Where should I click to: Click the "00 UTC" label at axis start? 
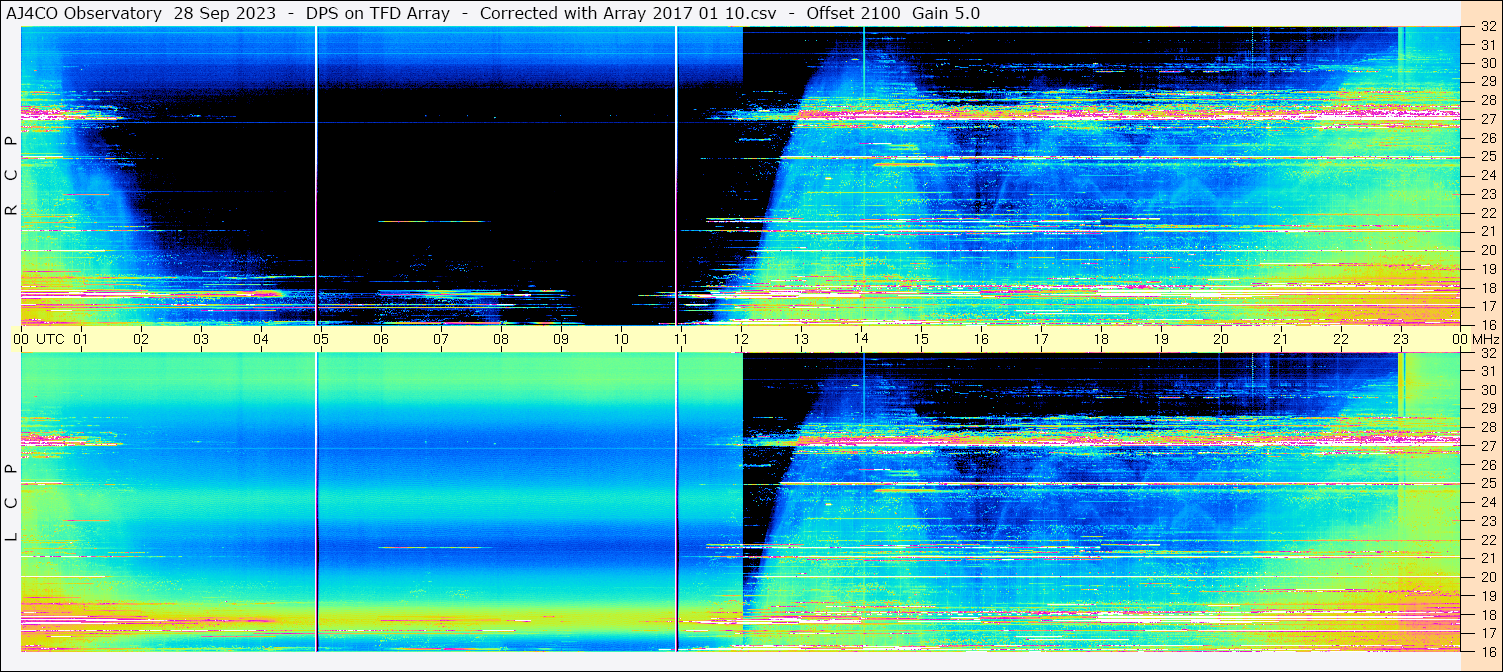point(40,339)
